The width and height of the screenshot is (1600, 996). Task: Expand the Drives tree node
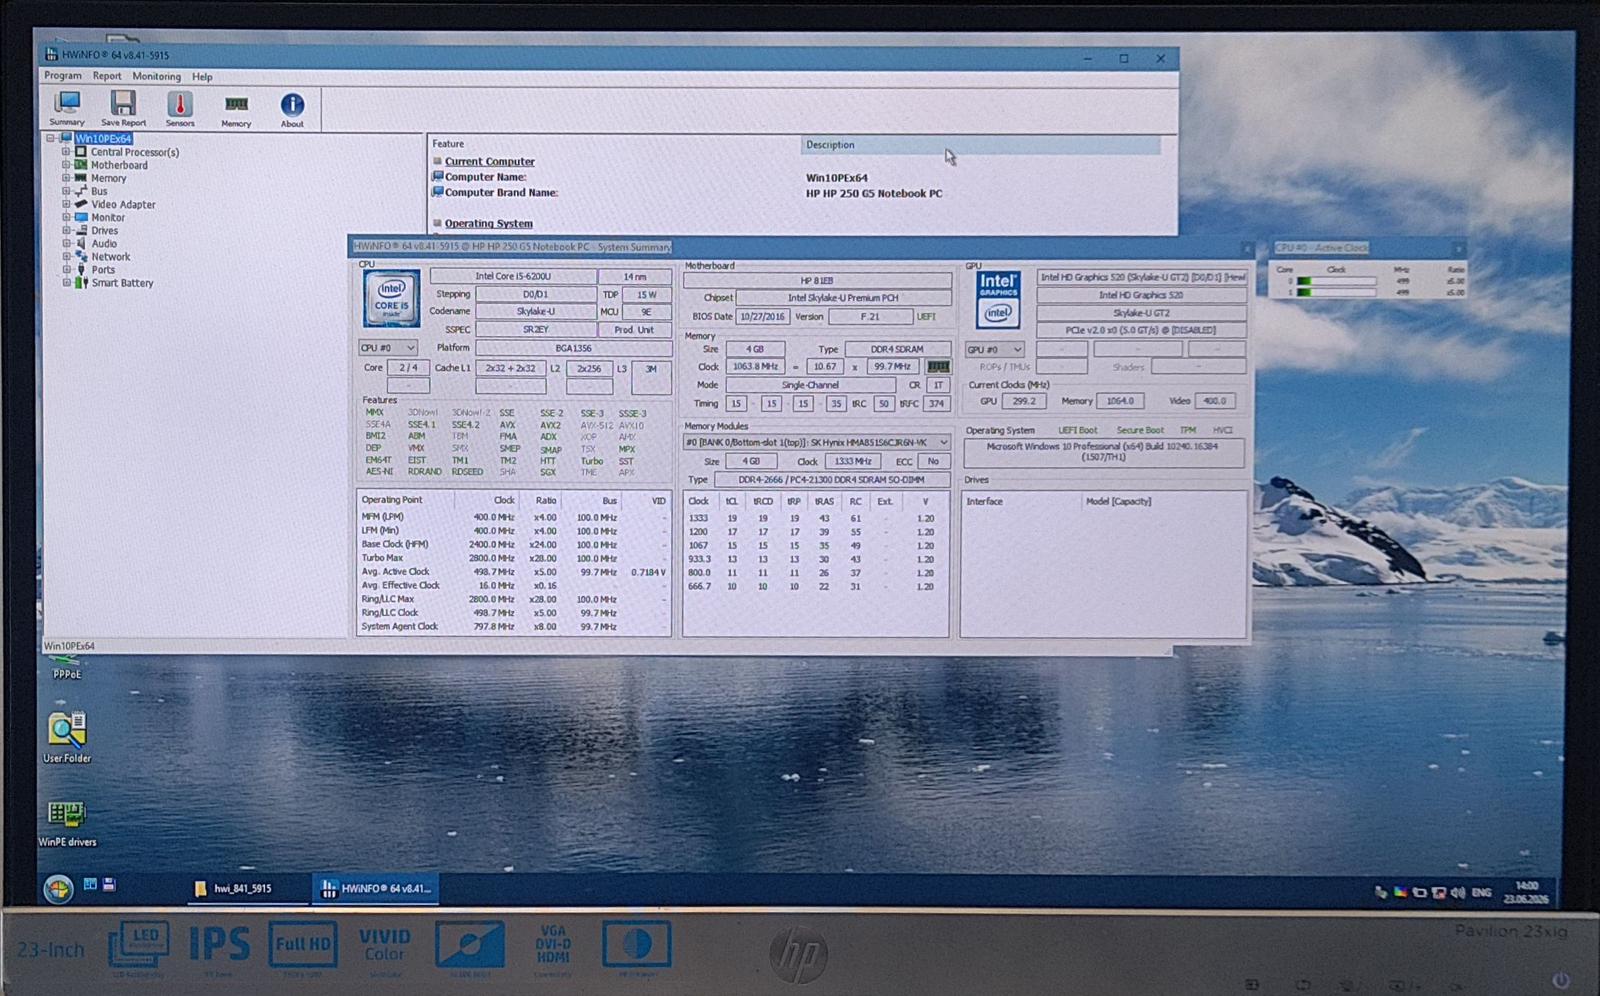(x=66, y=230)
